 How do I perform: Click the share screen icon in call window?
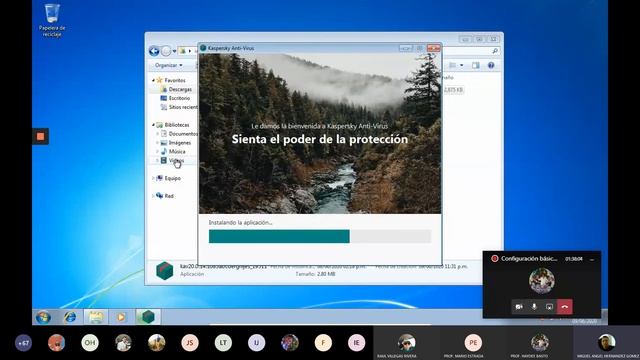549,307
